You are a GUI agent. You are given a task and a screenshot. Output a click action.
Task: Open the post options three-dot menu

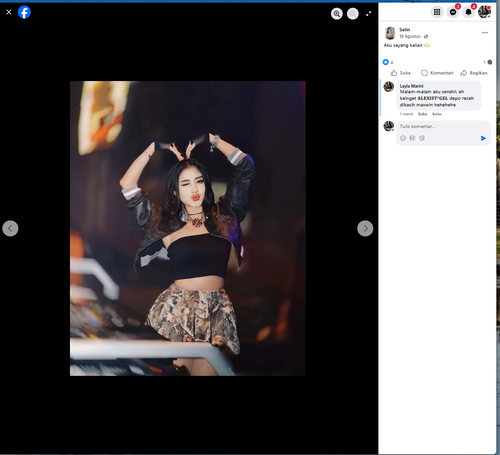click(x=485, y=33)
